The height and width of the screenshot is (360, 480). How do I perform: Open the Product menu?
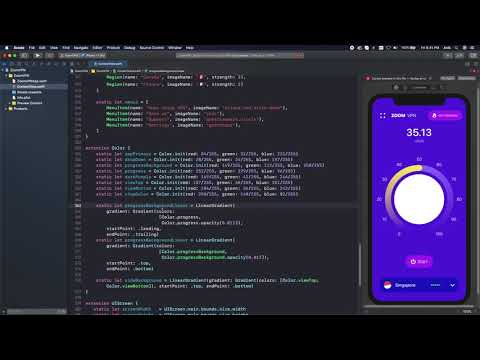[113, 48]
